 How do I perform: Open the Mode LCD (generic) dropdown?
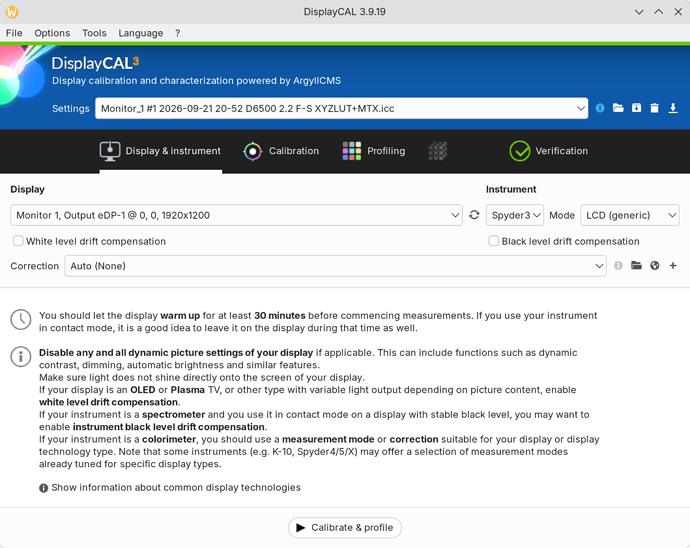pyautogui.click(x=630, y=215)
